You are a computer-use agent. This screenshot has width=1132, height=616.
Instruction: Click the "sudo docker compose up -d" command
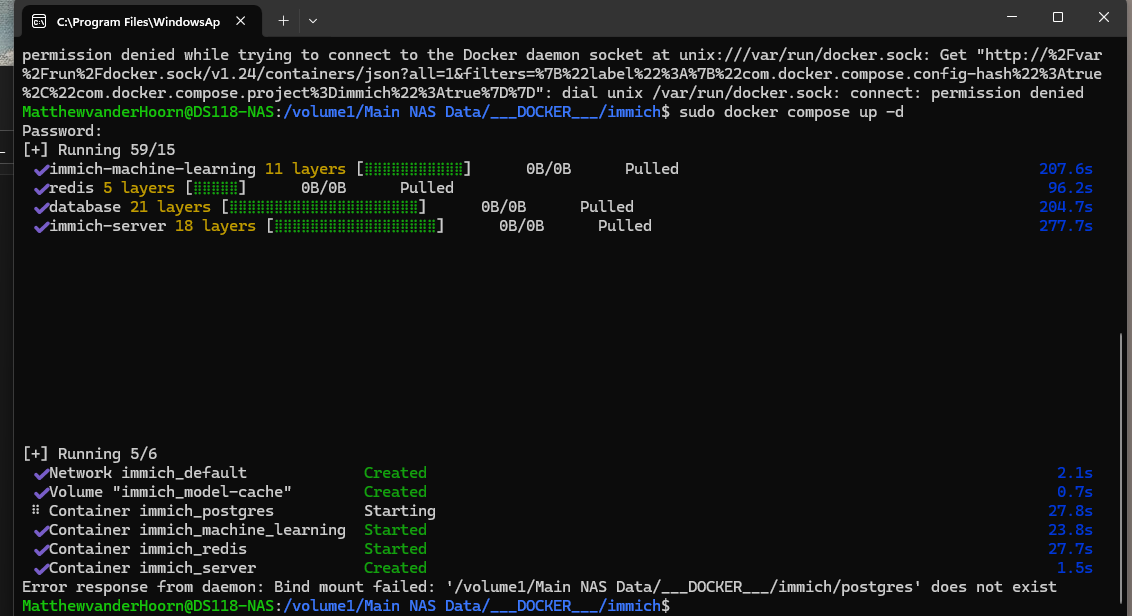tap(791, 112)
